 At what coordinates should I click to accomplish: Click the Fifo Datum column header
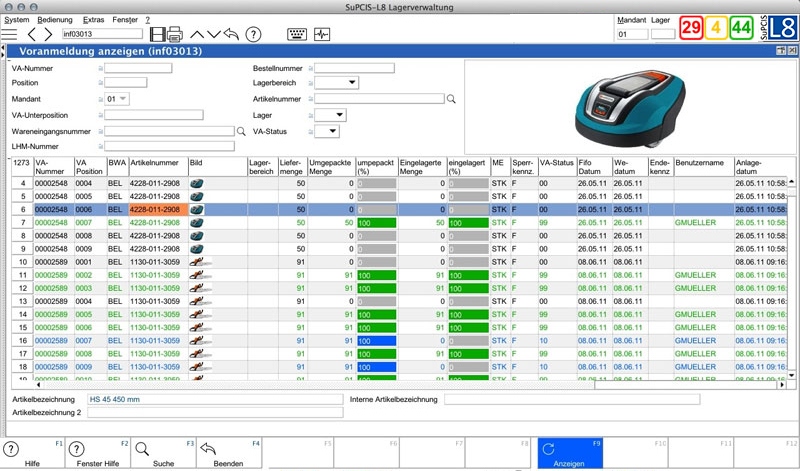[x=594, y=167]
